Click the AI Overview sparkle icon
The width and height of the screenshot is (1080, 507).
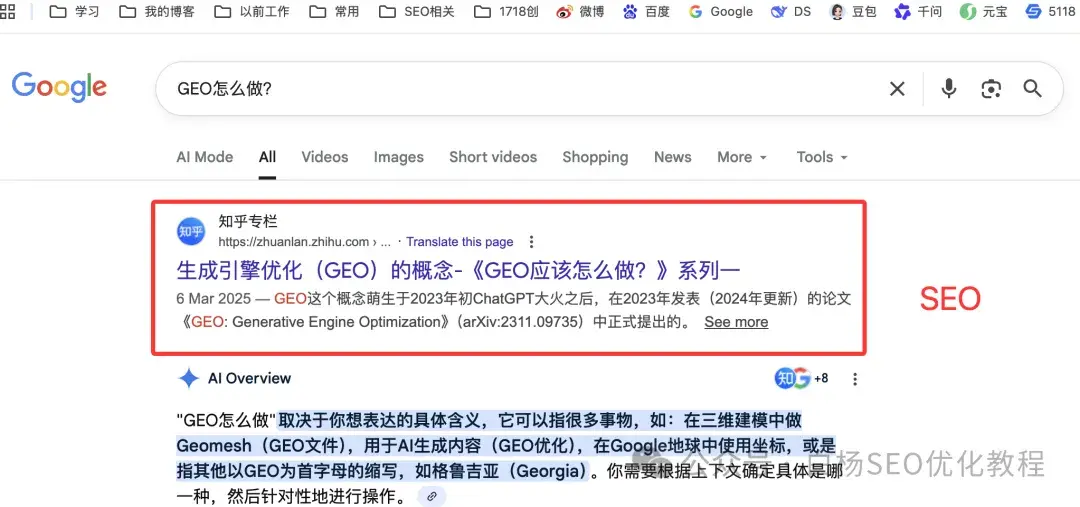[x=189, y=378]
